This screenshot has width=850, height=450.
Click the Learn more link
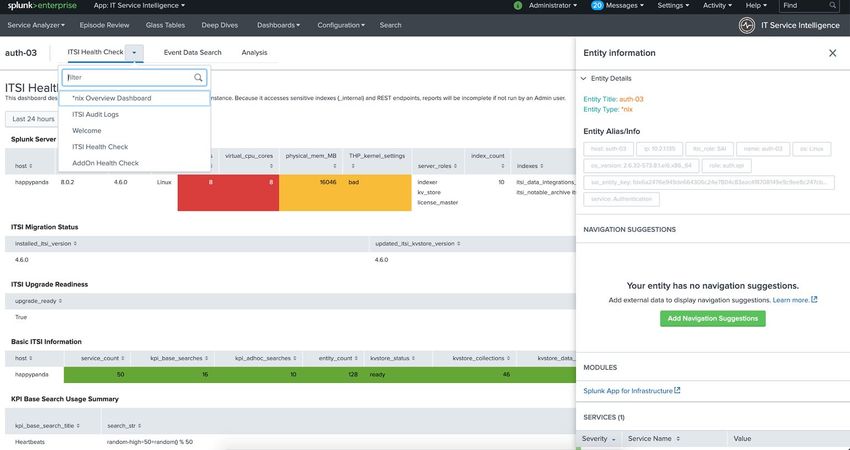[791, 300]
